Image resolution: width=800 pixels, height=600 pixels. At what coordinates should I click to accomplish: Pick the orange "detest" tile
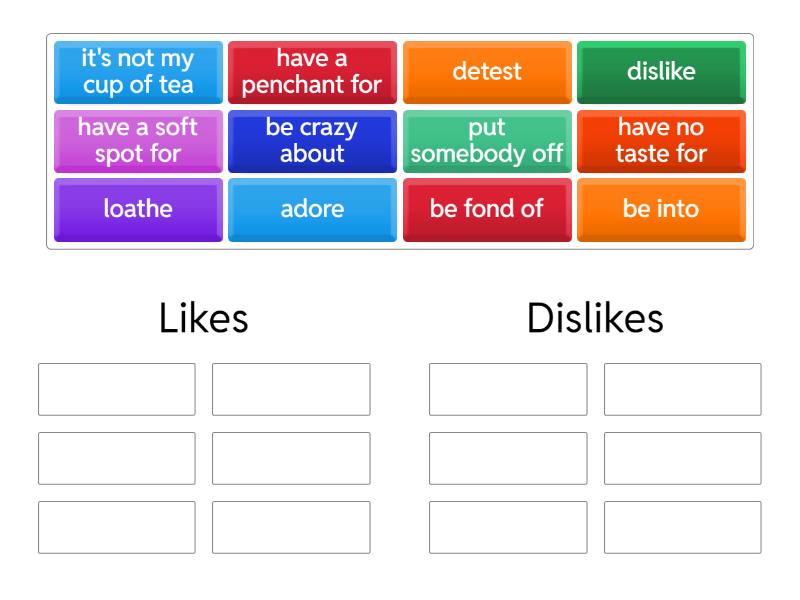click(x=487, y=72)
